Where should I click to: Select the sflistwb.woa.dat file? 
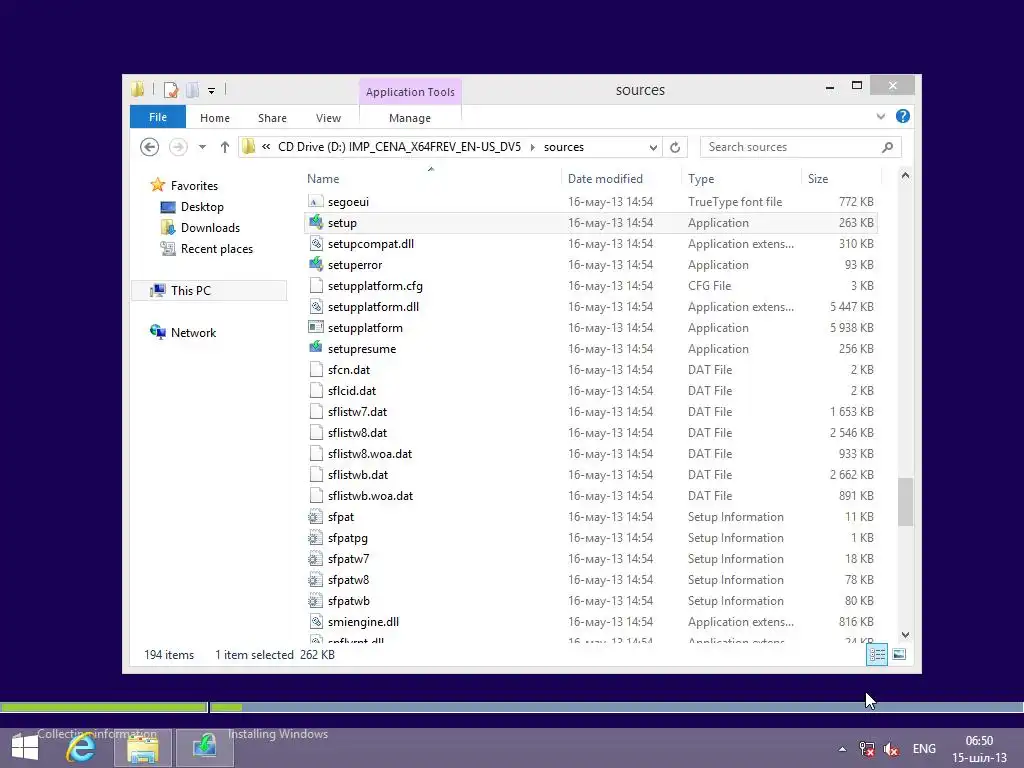coord(591,496)
